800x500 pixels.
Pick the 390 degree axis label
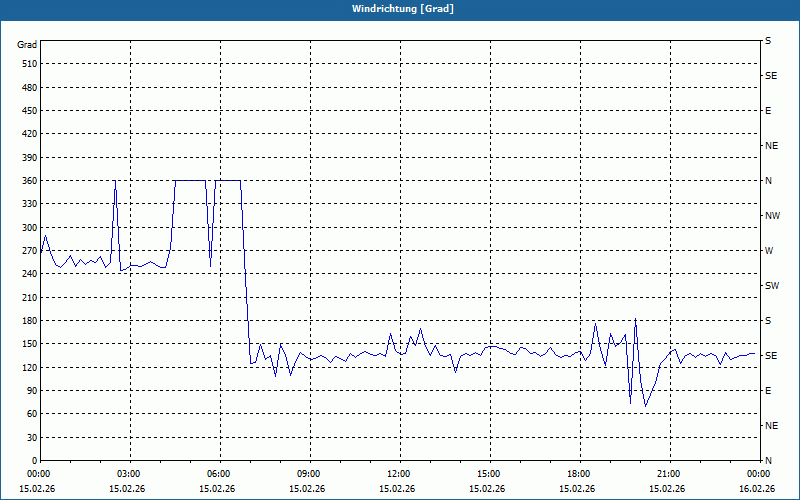29,157
